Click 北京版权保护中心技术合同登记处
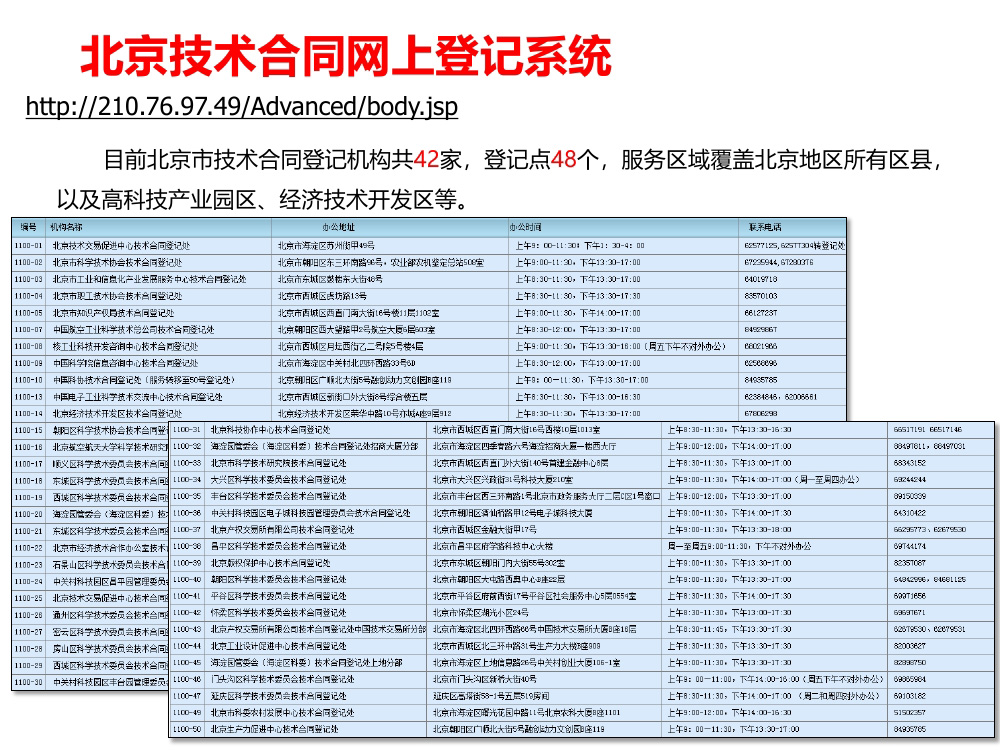The height and width of the screenshot is (750, 1000). 270,563
